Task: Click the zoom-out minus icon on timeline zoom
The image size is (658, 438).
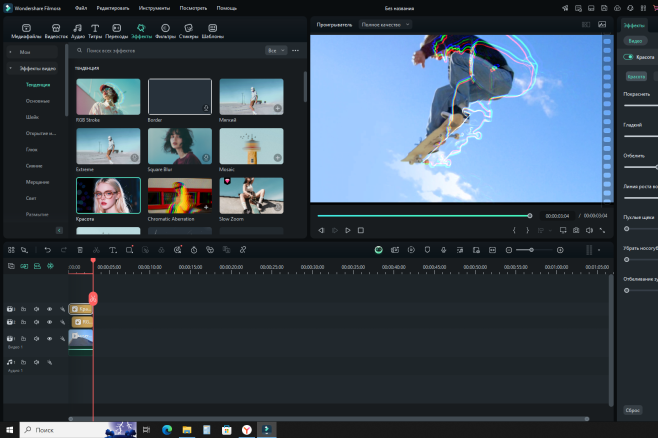Action: tap(509, 250)
